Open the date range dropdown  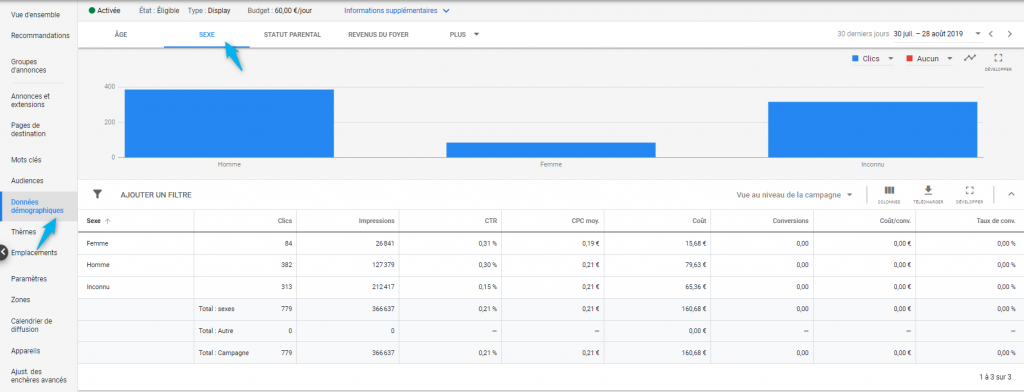click(x=937, y=34)
